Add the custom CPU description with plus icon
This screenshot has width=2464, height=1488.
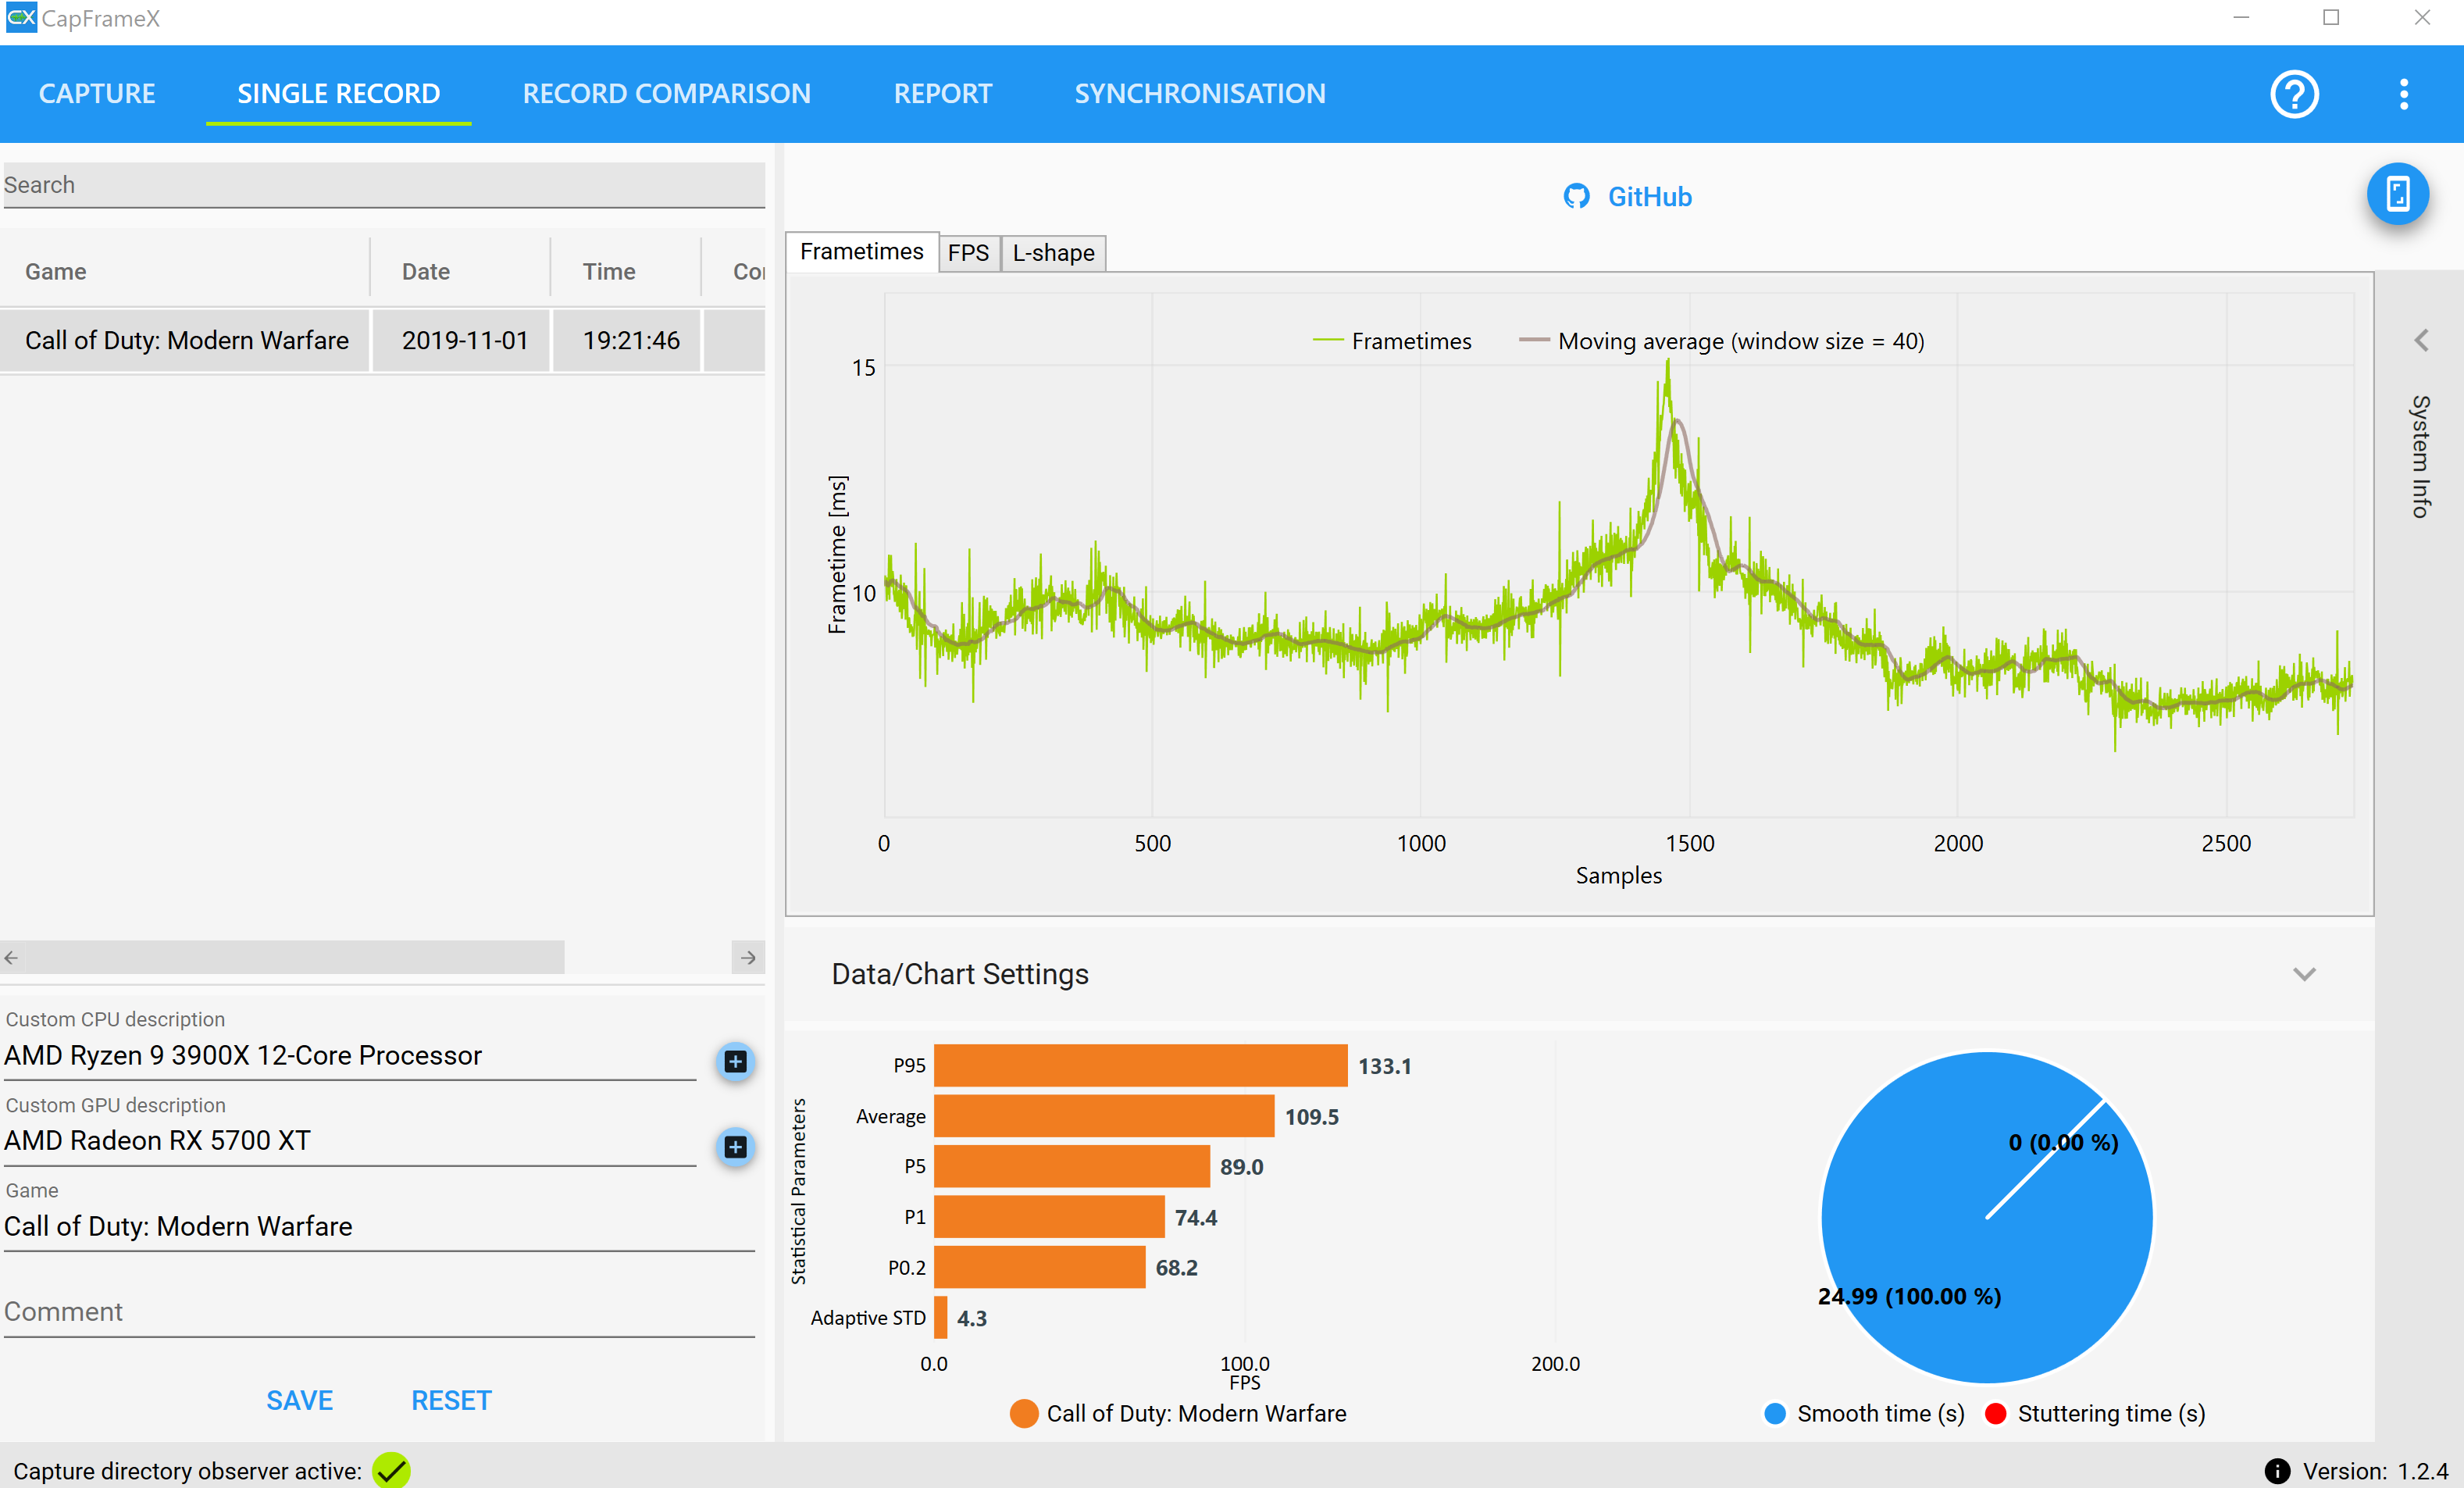735,1061
